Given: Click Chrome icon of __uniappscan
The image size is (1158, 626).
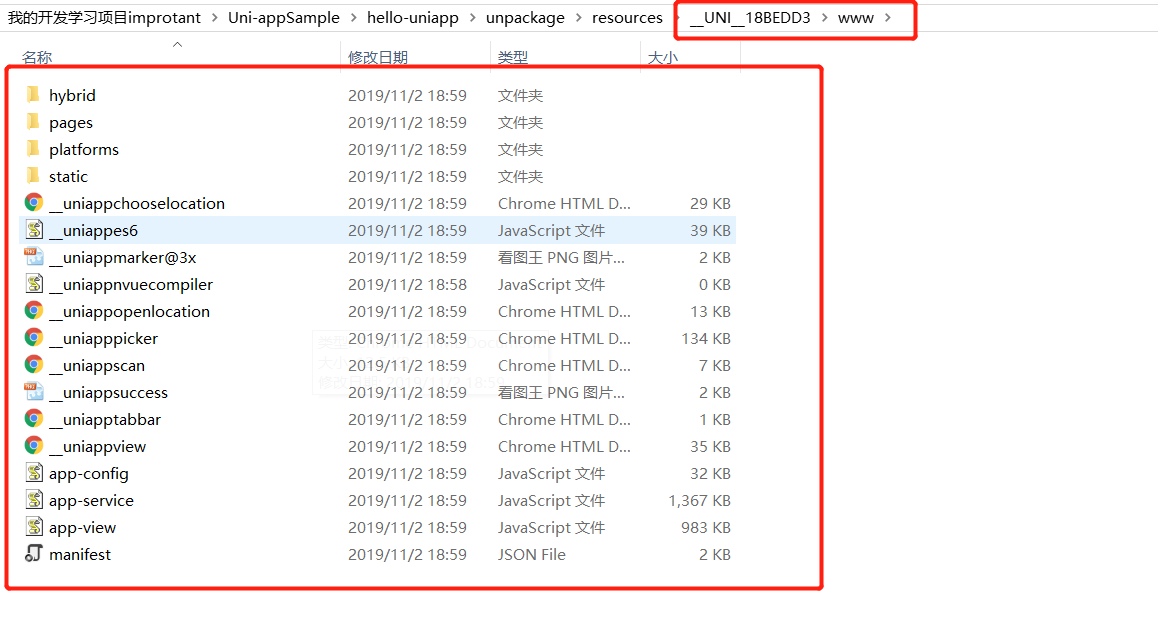Looking at the screenshot, I should tap(34, 365).
